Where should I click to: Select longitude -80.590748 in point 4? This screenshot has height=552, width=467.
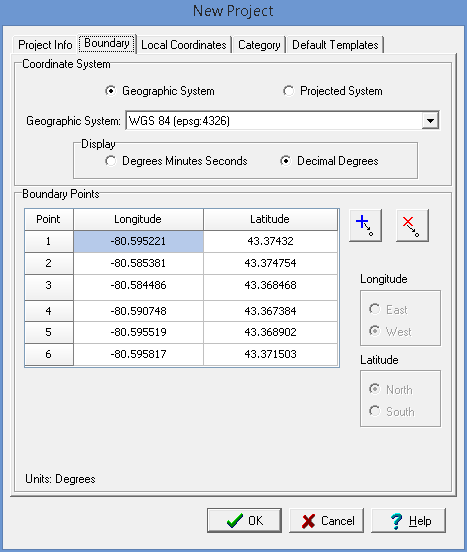138,311
